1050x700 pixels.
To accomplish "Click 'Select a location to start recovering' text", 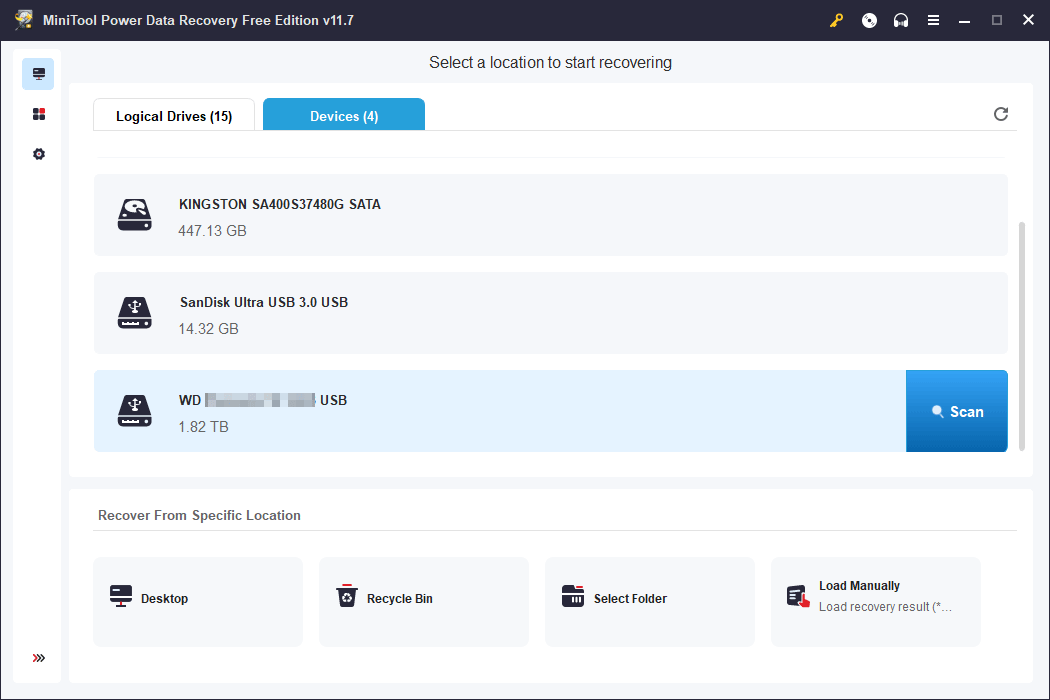I will pyautogui.click(x=550, y=62).
